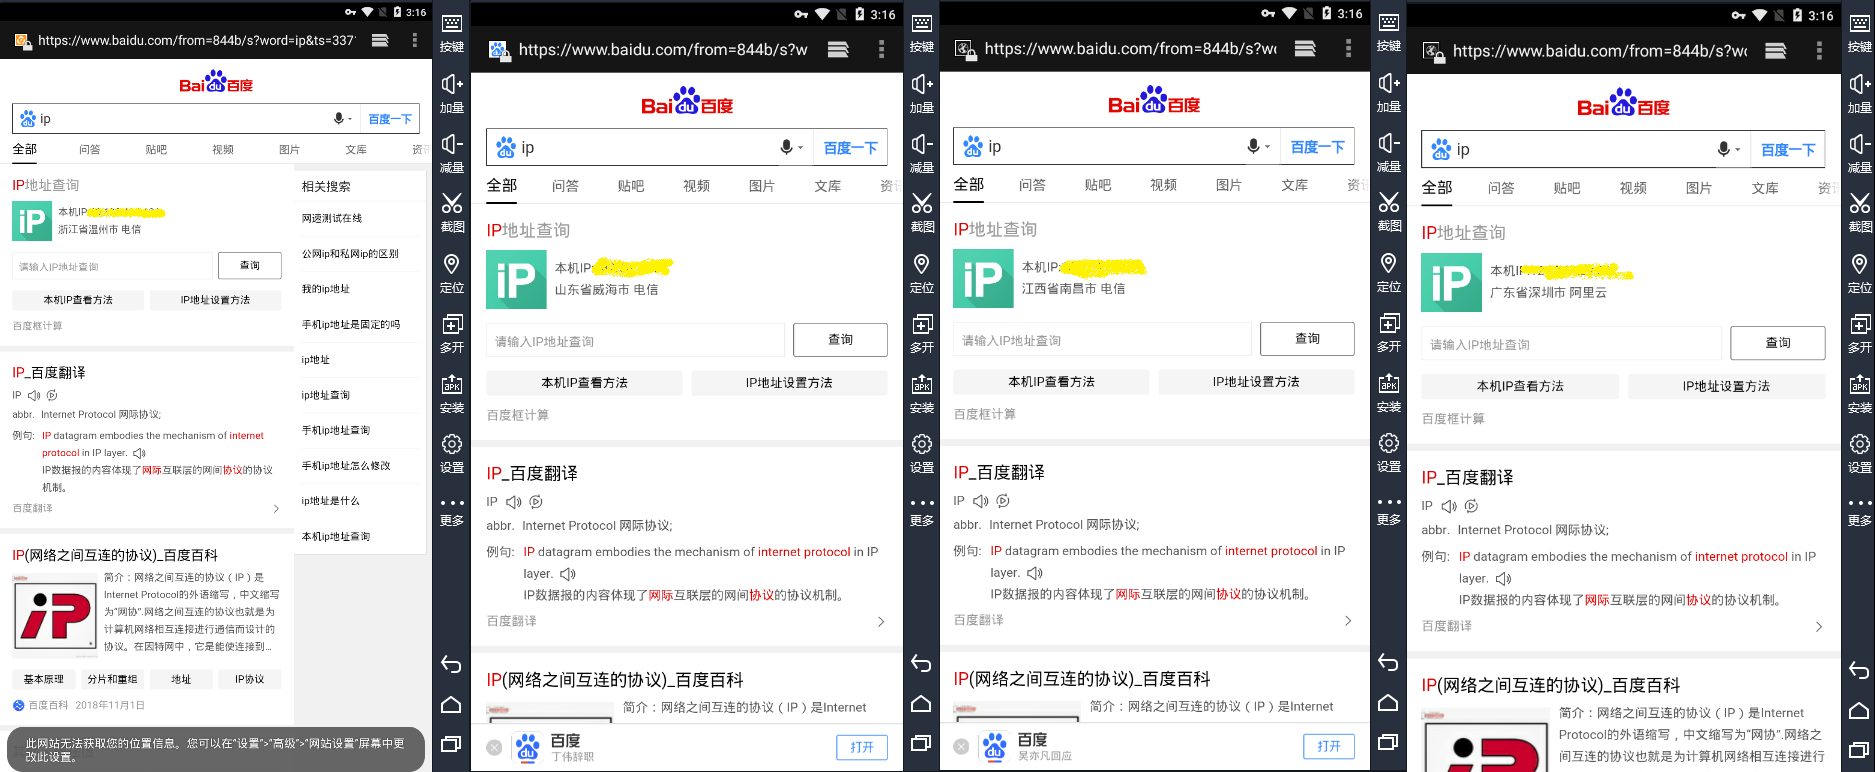Click 按键 keyboard icon in Wenzhou emulator sidebar

(452, 24)
